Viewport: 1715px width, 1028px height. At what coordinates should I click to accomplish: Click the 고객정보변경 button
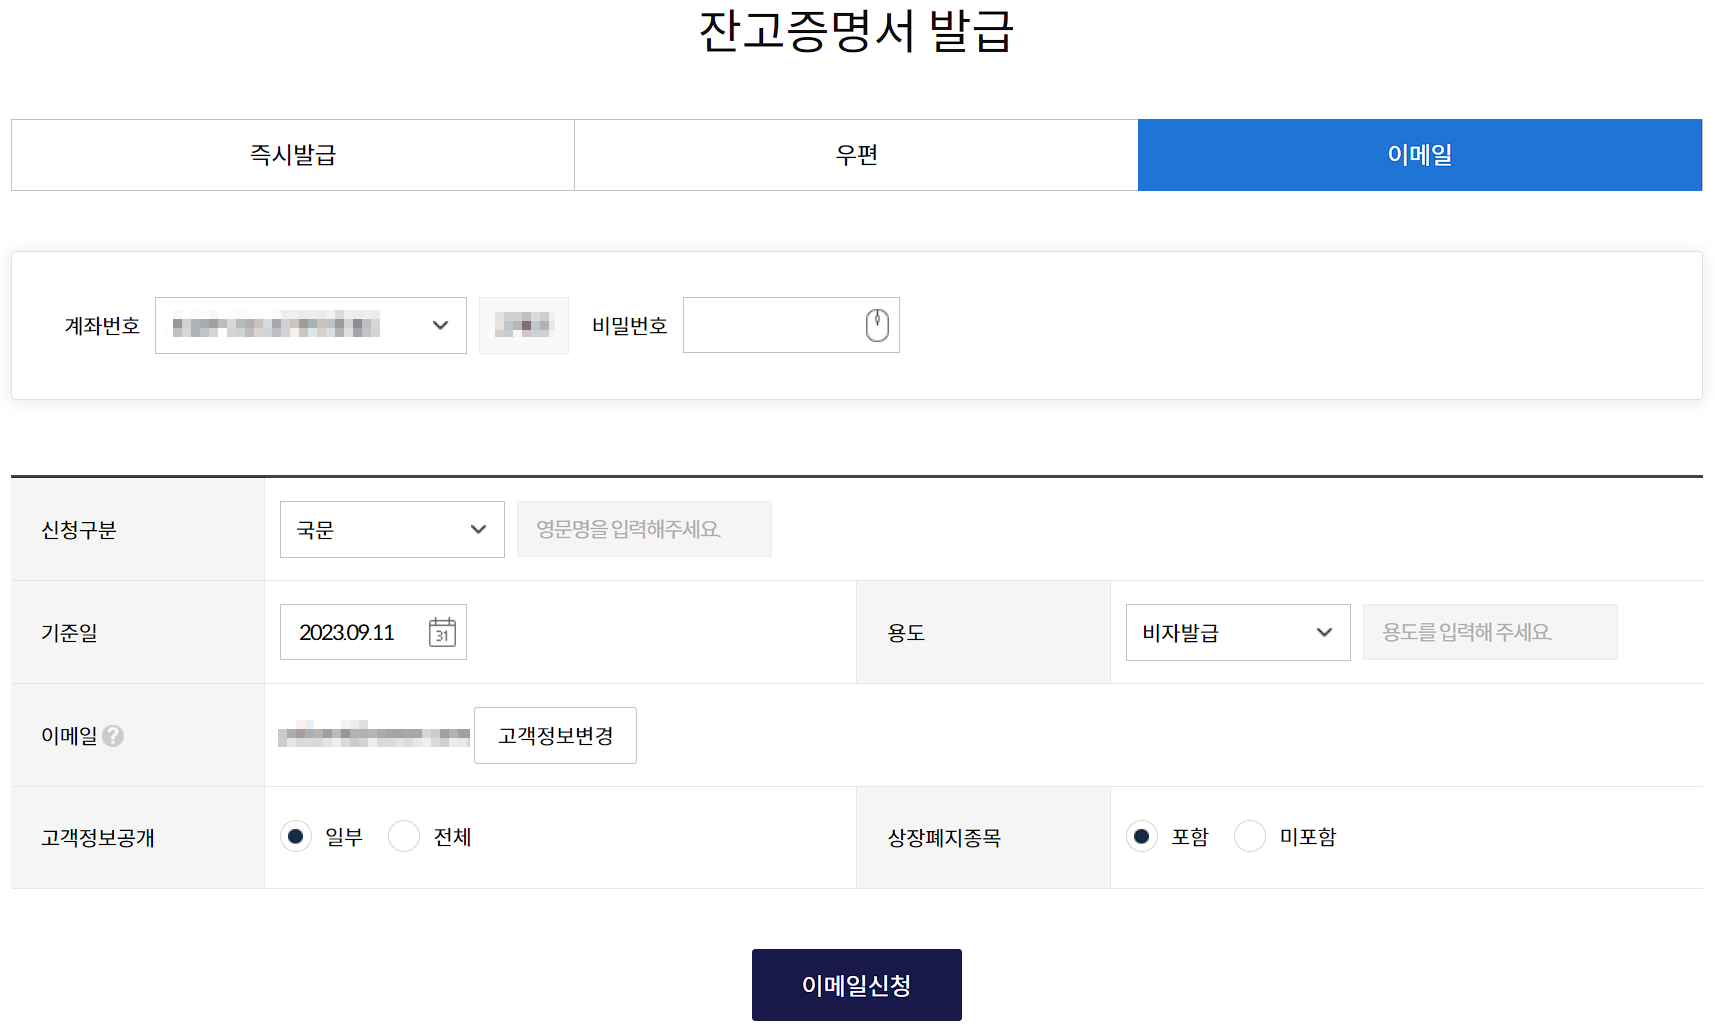click(555, 735)
